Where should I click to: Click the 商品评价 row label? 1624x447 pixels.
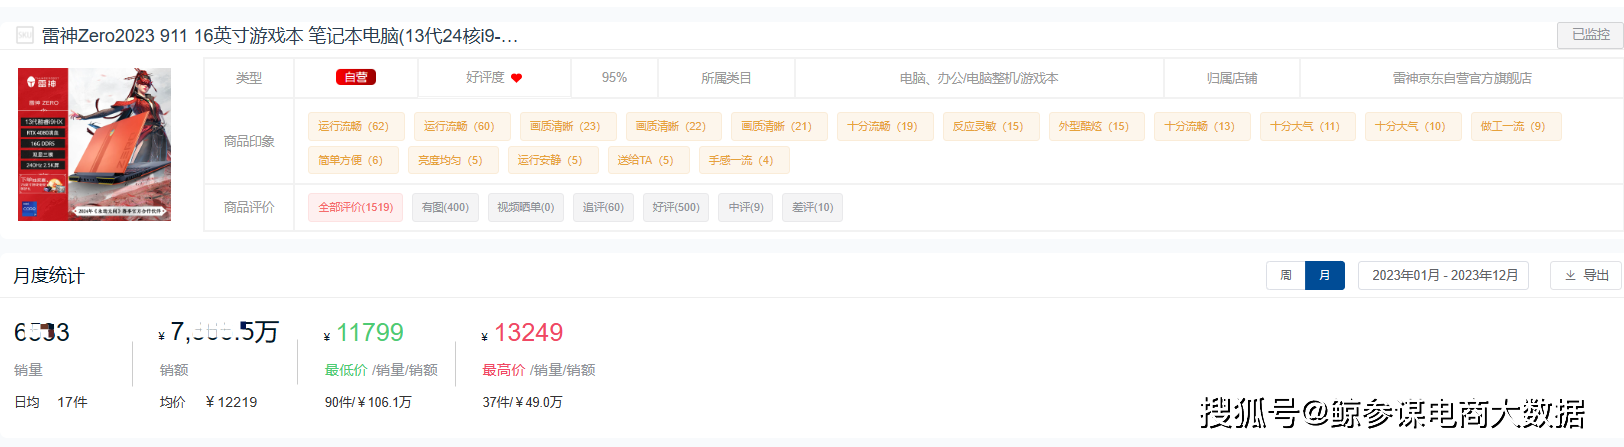point(249,207)
